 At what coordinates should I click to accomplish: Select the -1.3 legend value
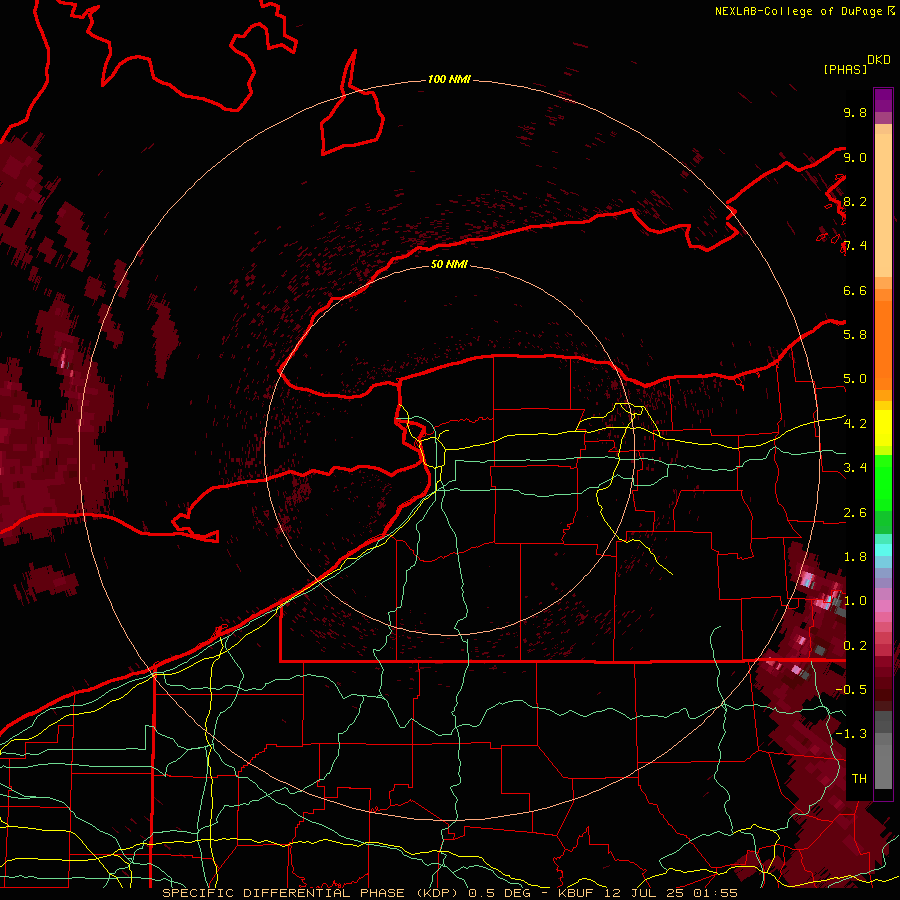851,734
